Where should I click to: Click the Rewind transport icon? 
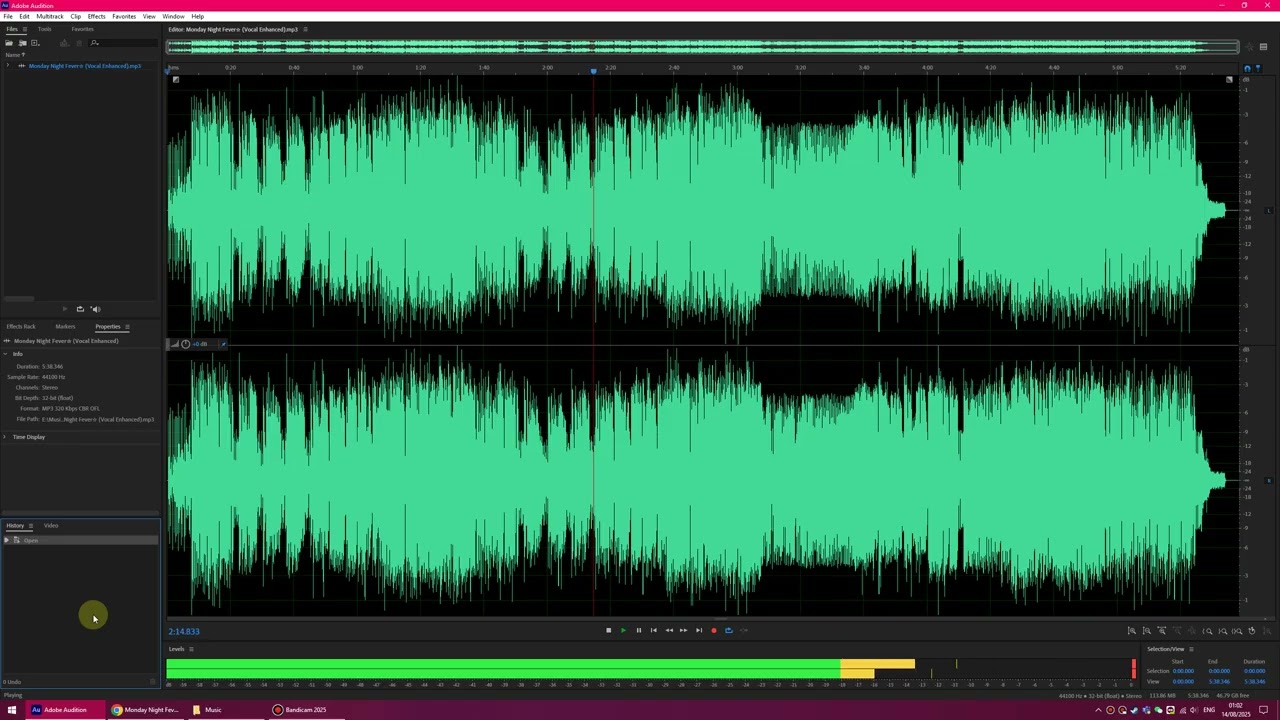pos(669,631)
